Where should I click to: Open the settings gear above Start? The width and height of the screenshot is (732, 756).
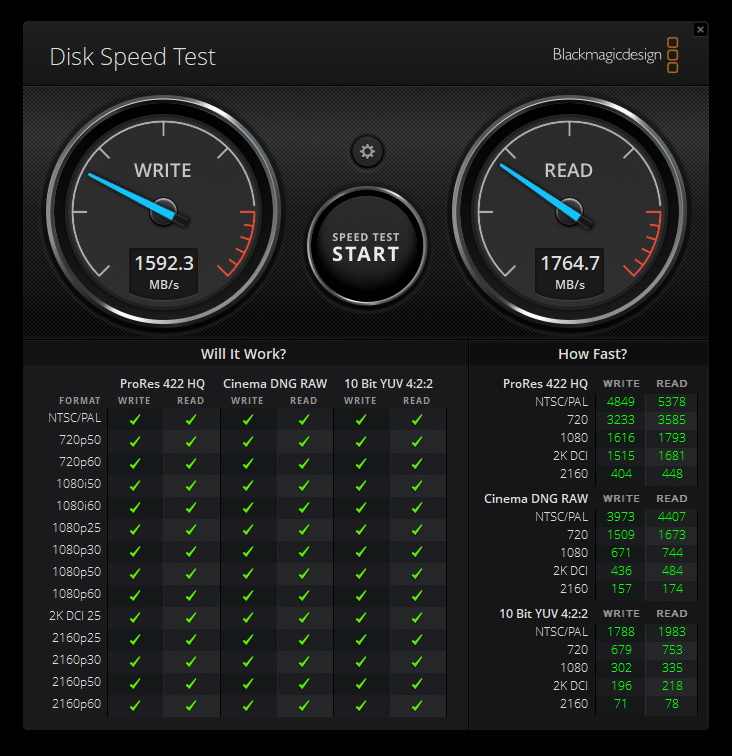pyautogui.click(x=367, y=151)
